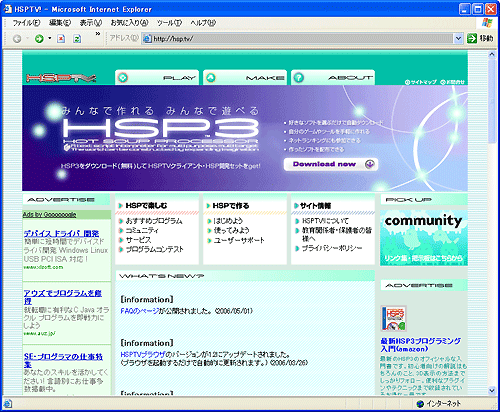Click the HSPTV! site logo

[x=61, y=78]
